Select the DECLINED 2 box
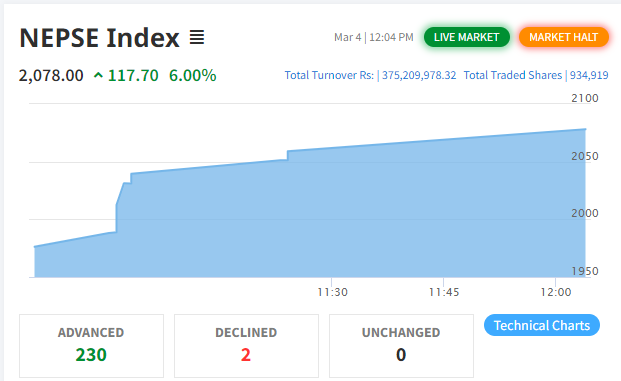This screenshot has width=621, height=381. (x=246, y=346)
